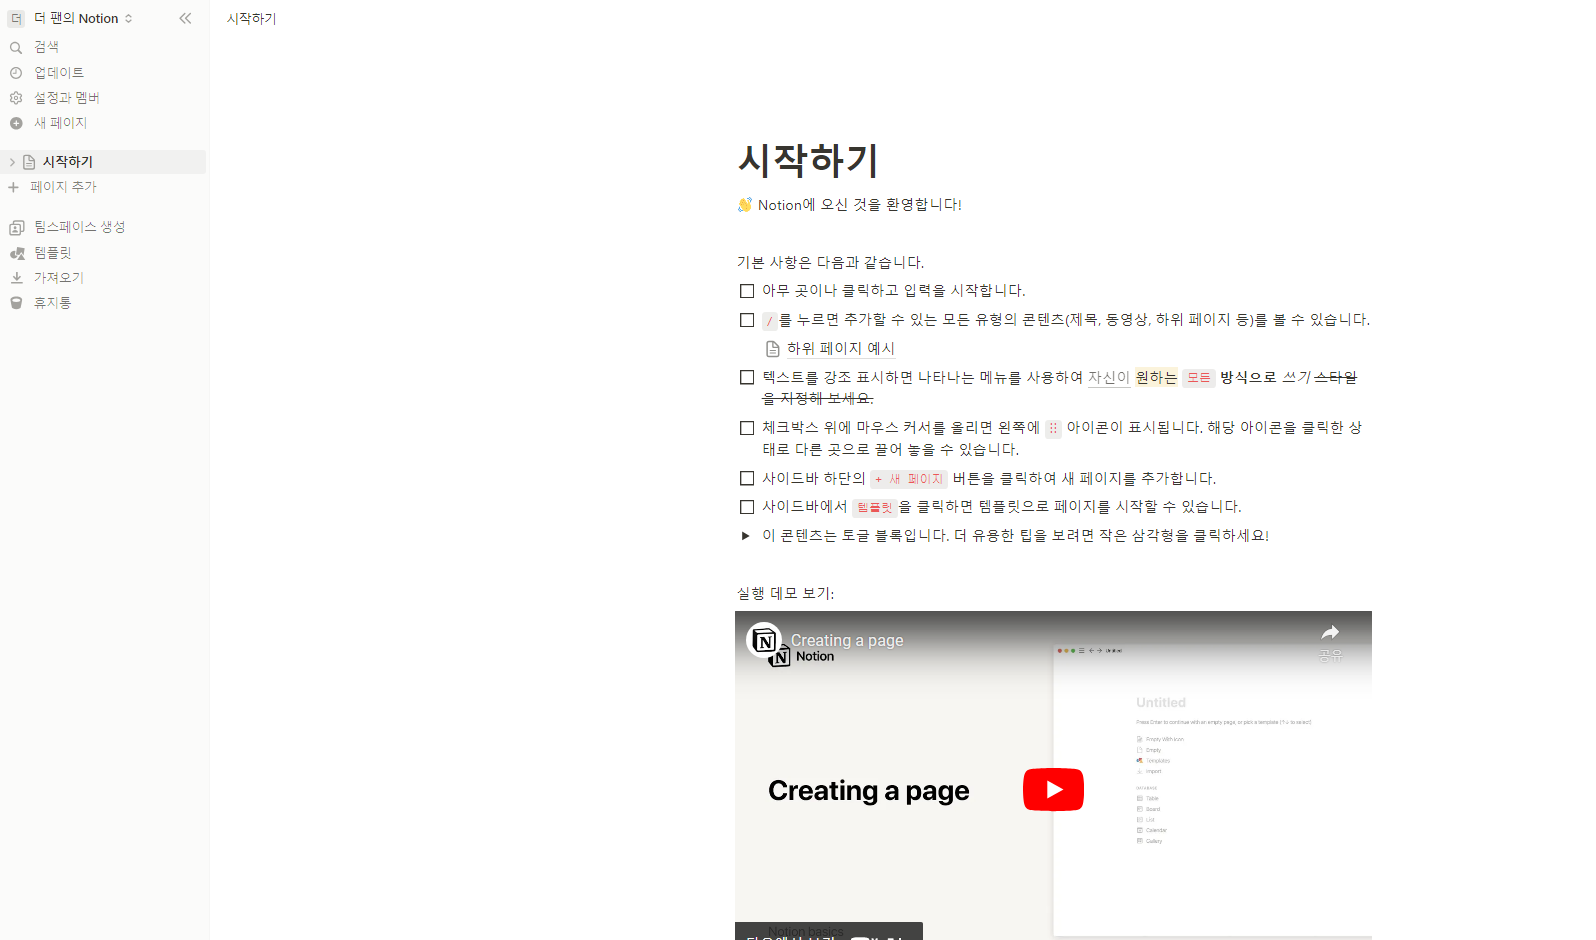The height and width of the screenshot is (940, 1596).
Task: Click the clock icon beside 업데이트
Action: point(16,72)
